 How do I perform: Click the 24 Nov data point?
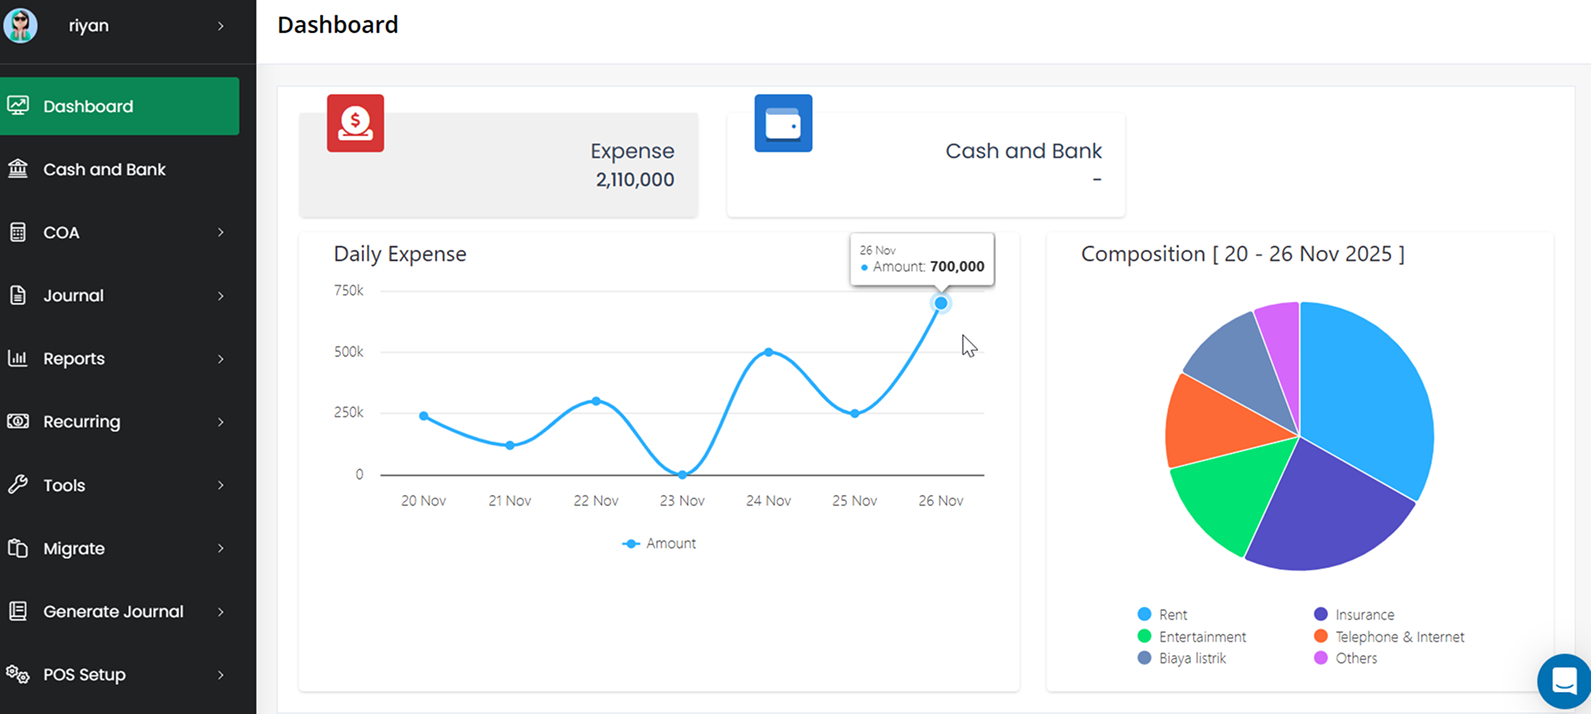(x=768, y=352)
